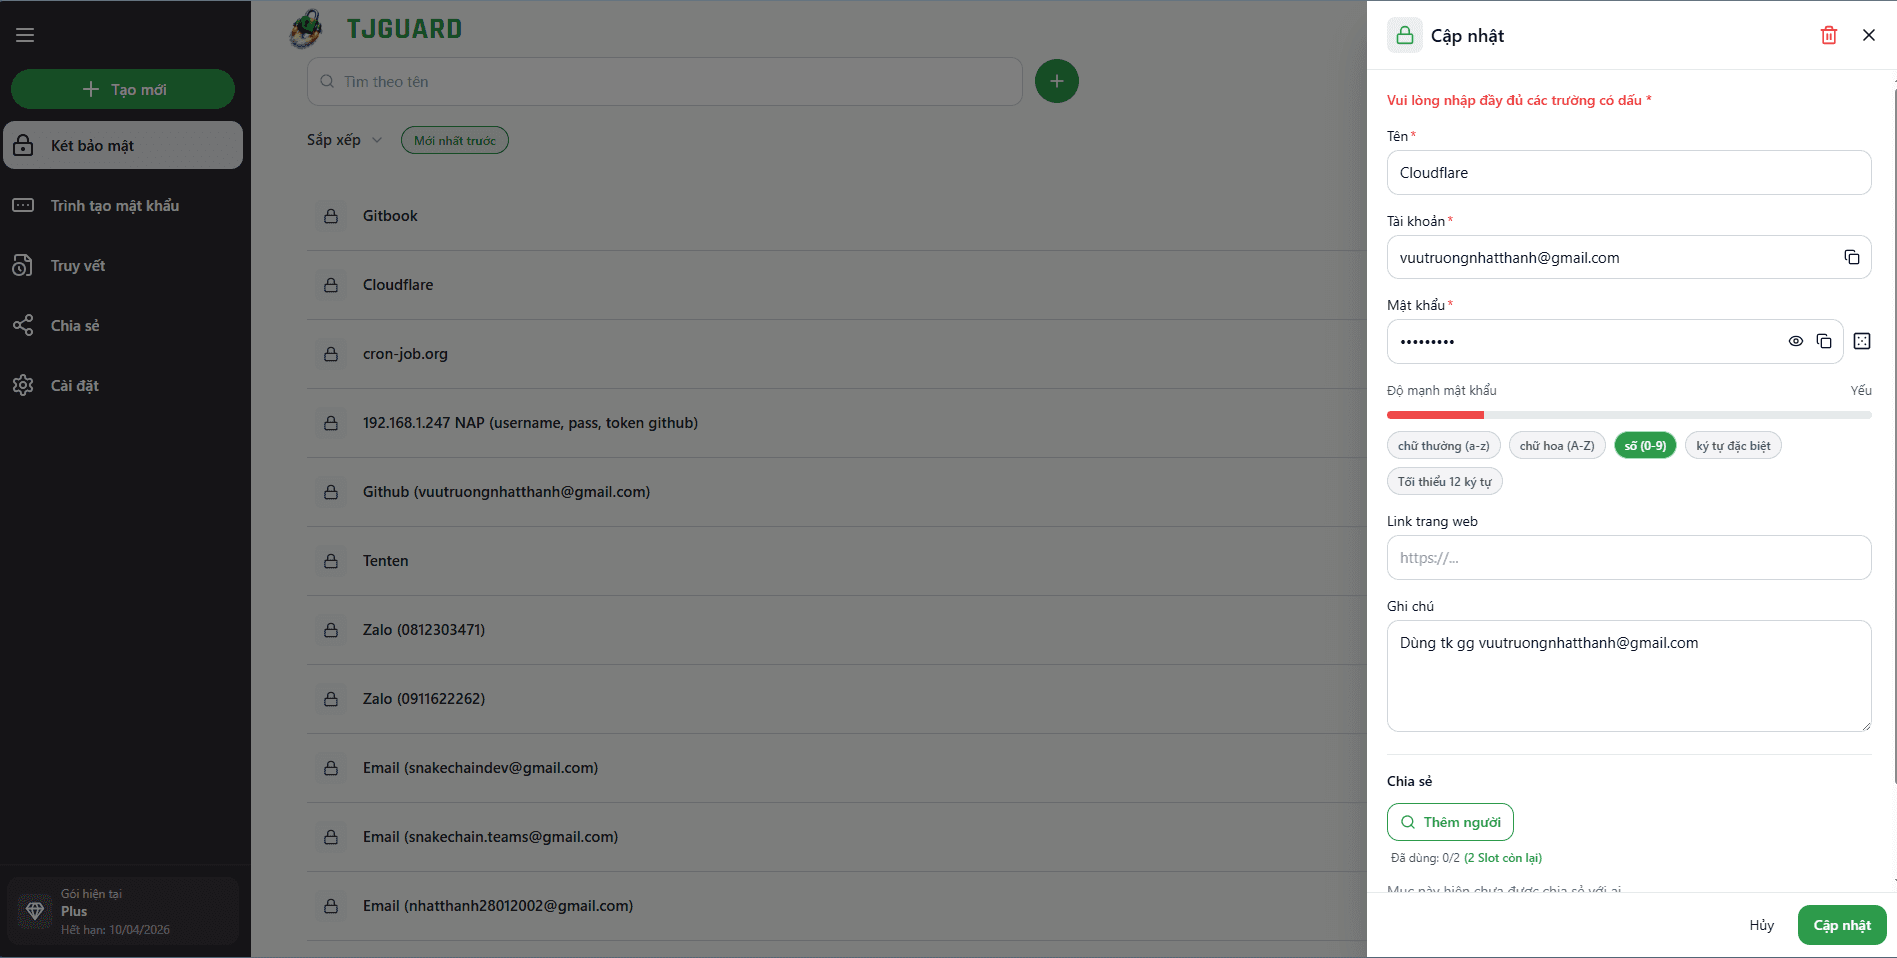Click "Thêm người" share button
Screen dimensions: 1897x958
pyautogui.click(x=1450, y=822)
